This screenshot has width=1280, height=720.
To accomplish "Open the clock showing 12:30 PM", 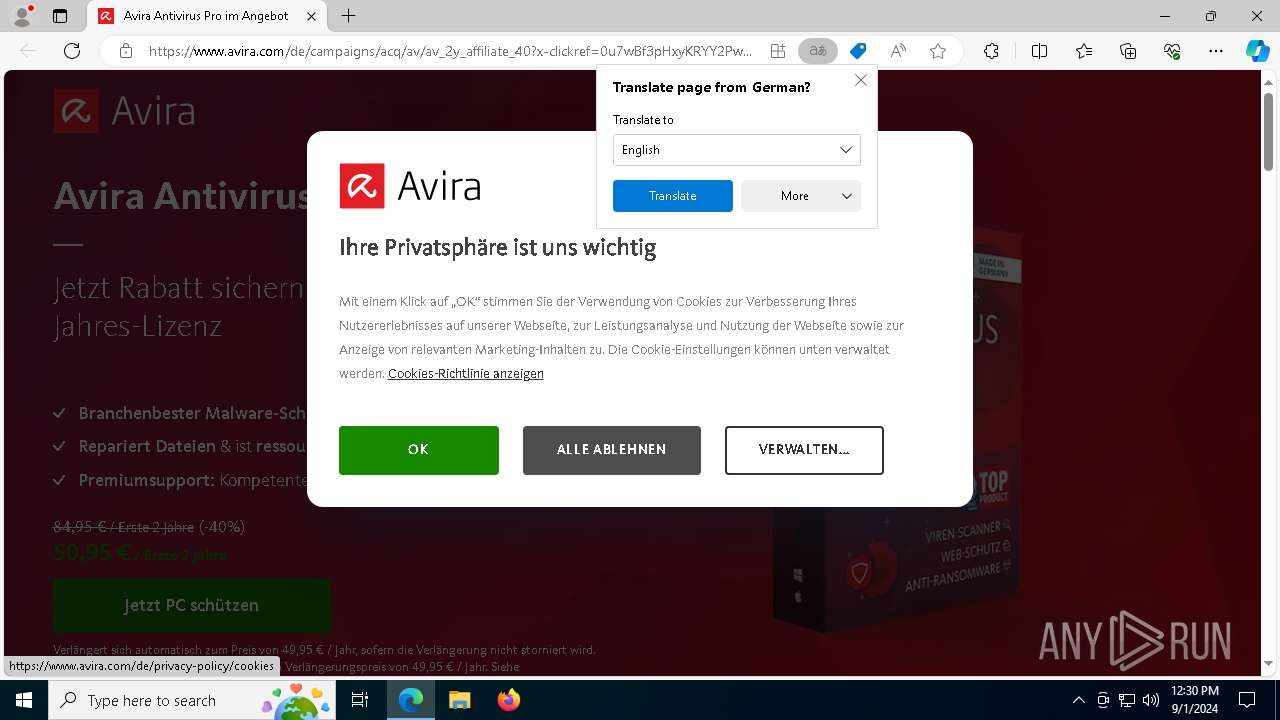I will click(x=1194, y=700).
